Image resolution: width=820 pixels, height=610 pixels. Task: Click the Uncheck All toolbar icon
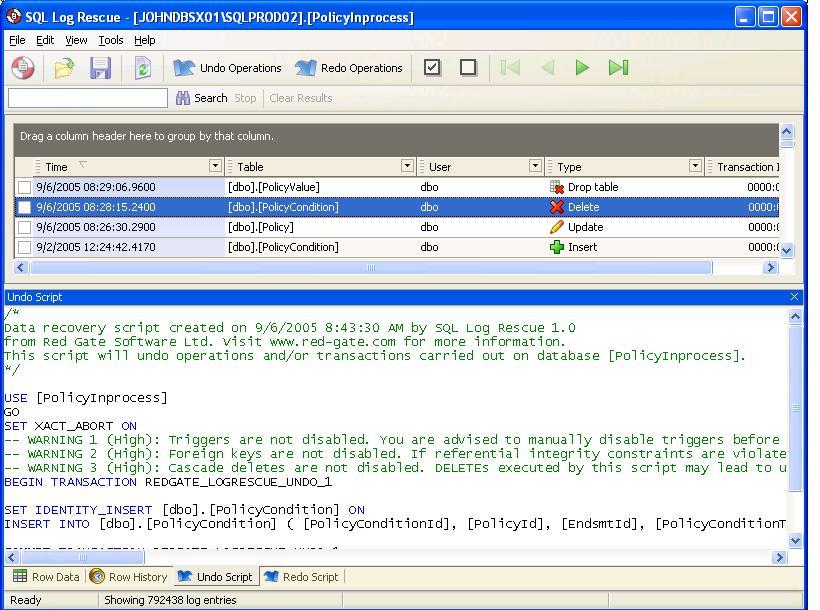click(468, 68)
